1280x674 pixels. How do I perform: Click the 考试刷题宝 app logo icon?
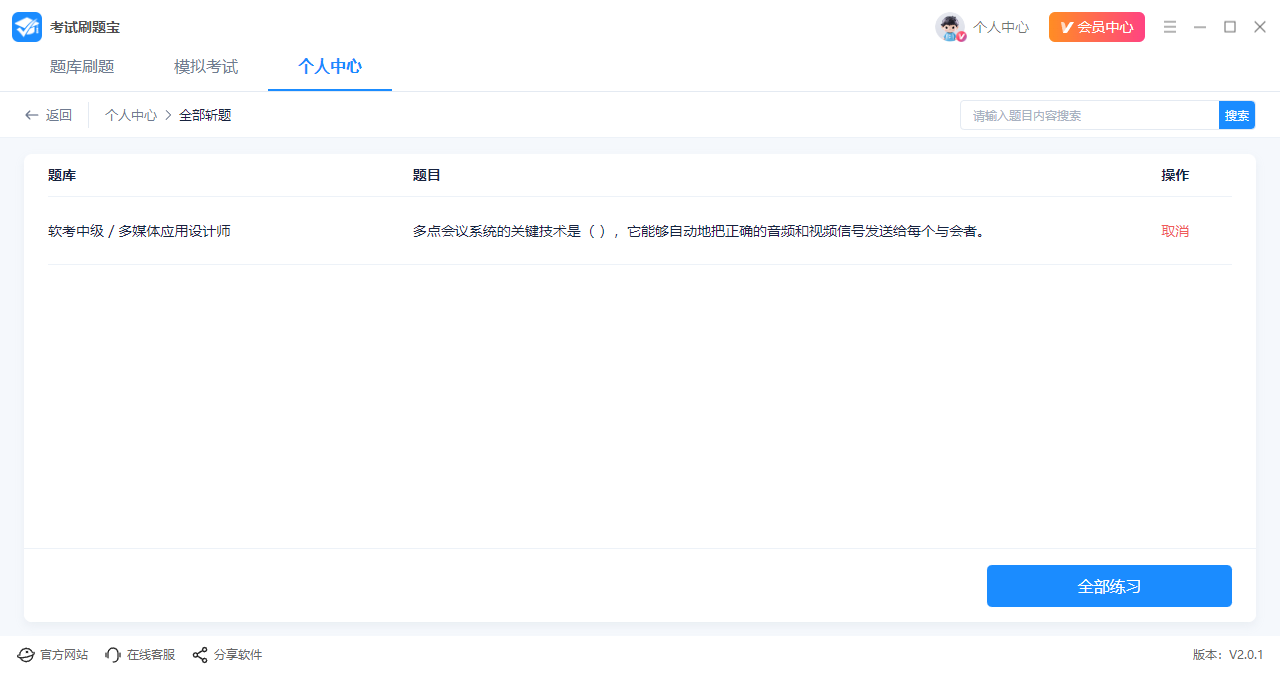(x=27, y=27)
